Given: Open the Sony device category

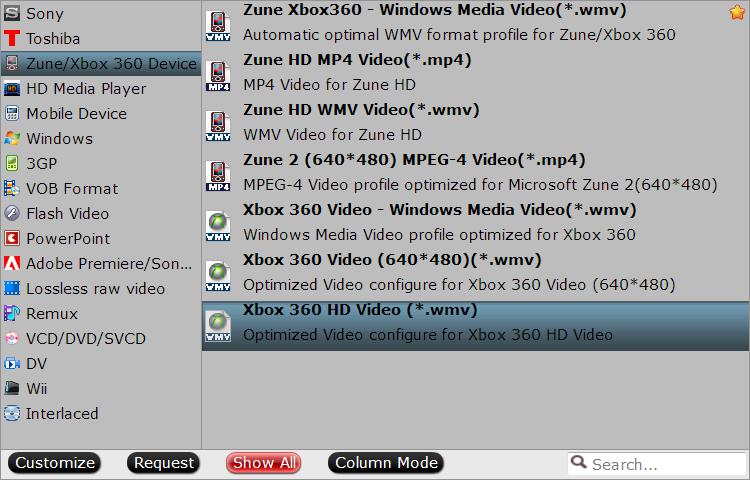Looking at the screenshot, I should [100, 13].
